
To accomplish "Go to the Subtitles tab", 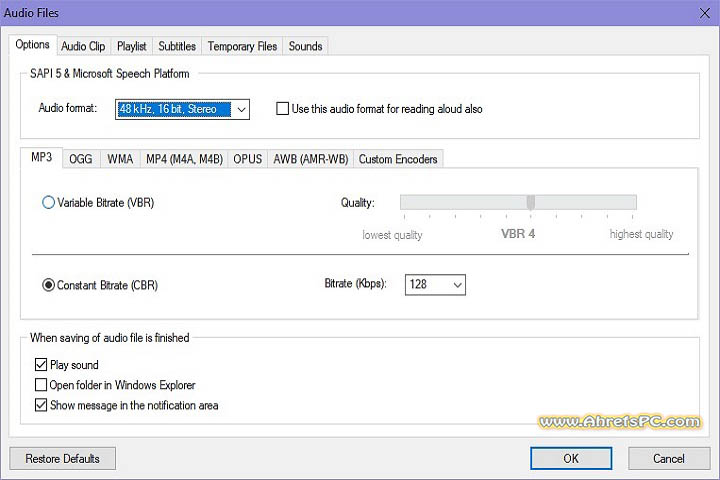I will coord(177,46).
